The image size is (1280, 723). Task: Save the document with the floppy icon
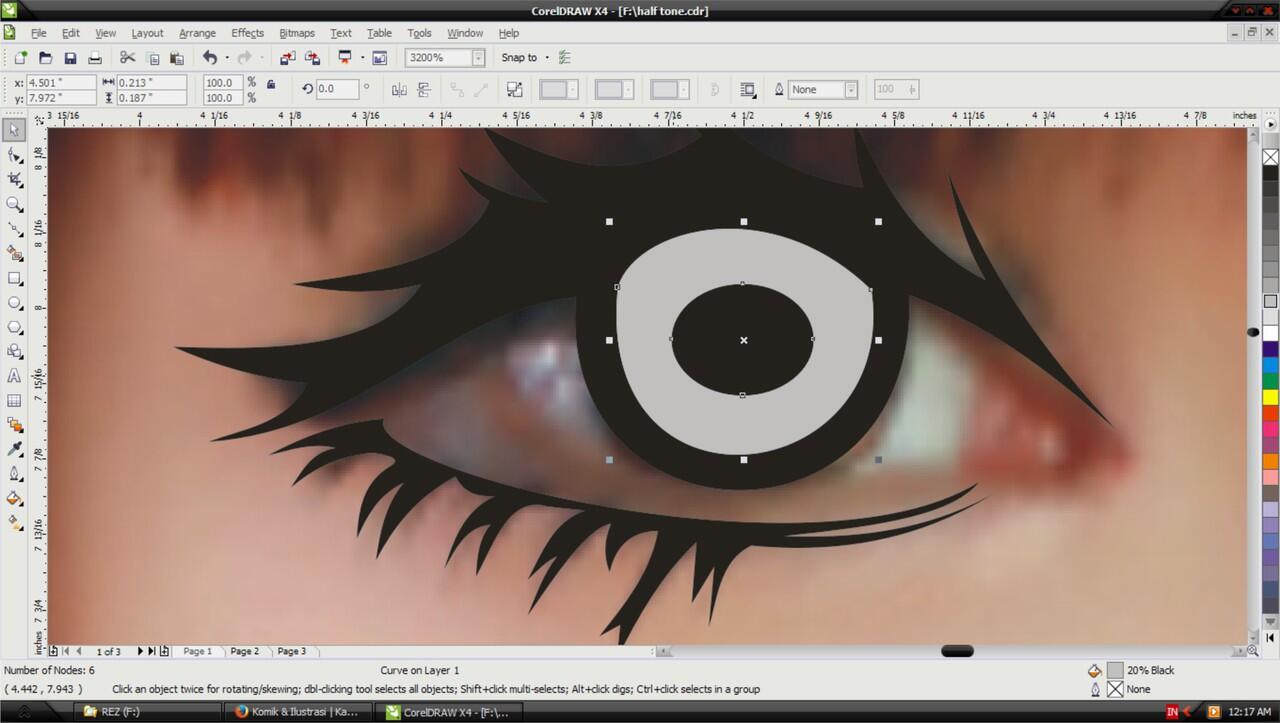click(x=70, y=58)
